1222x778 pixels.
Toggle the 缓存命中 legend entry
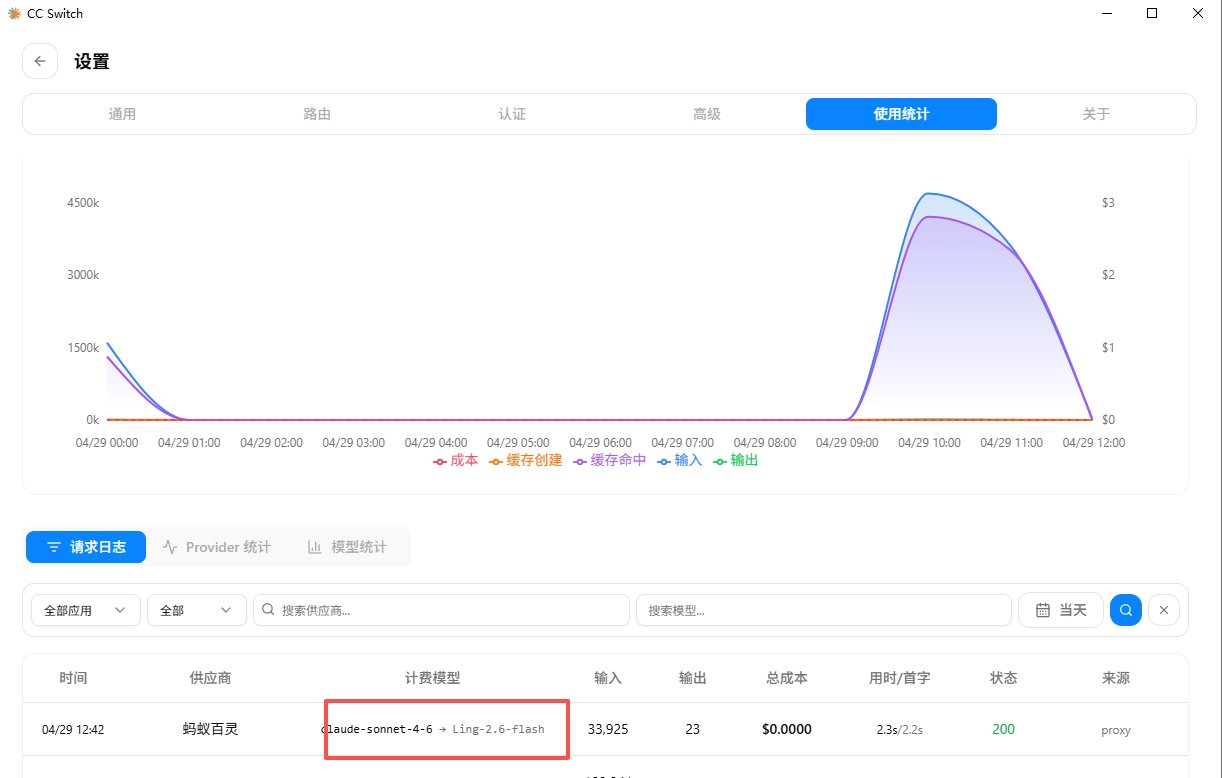pos(610,461)
